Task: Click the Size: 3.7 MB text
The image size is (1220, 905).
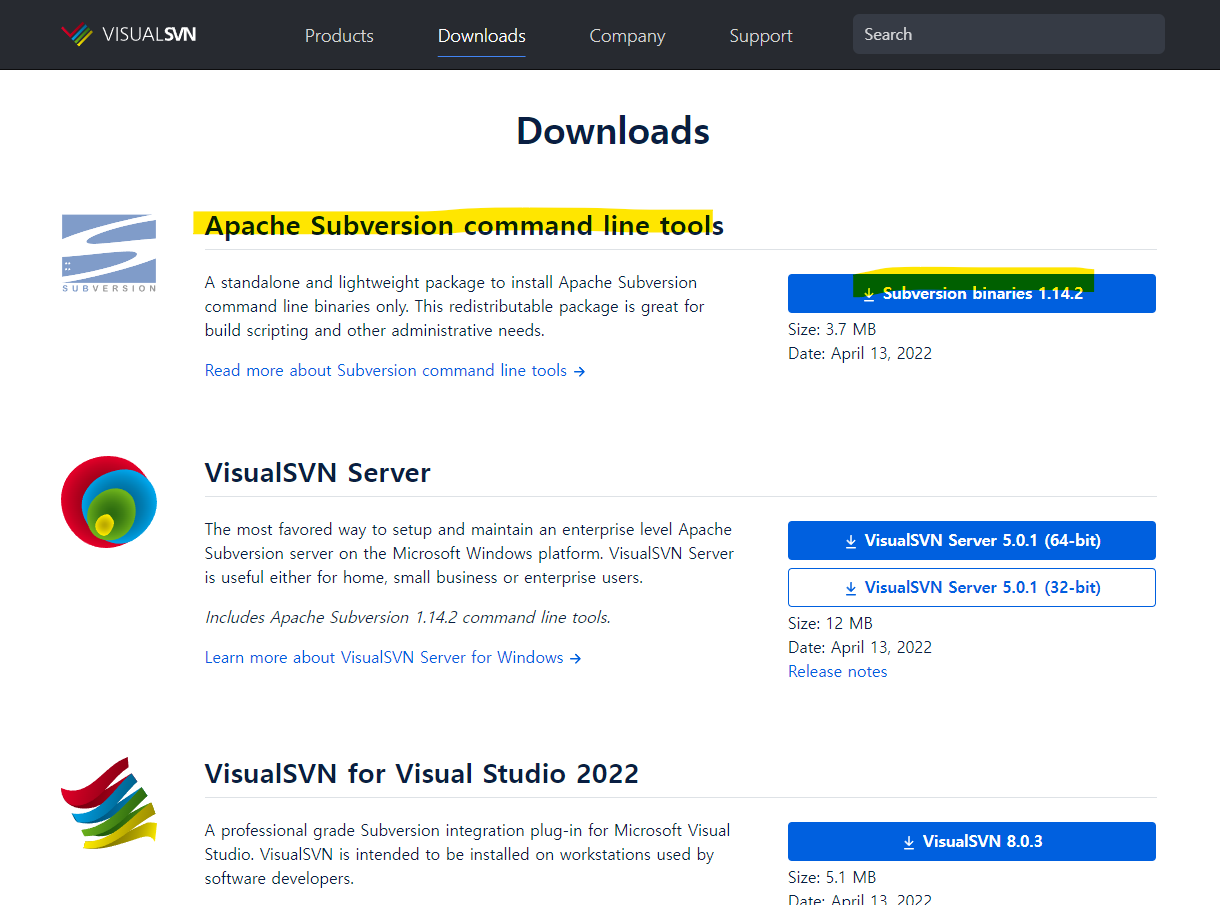Action: 832,329
